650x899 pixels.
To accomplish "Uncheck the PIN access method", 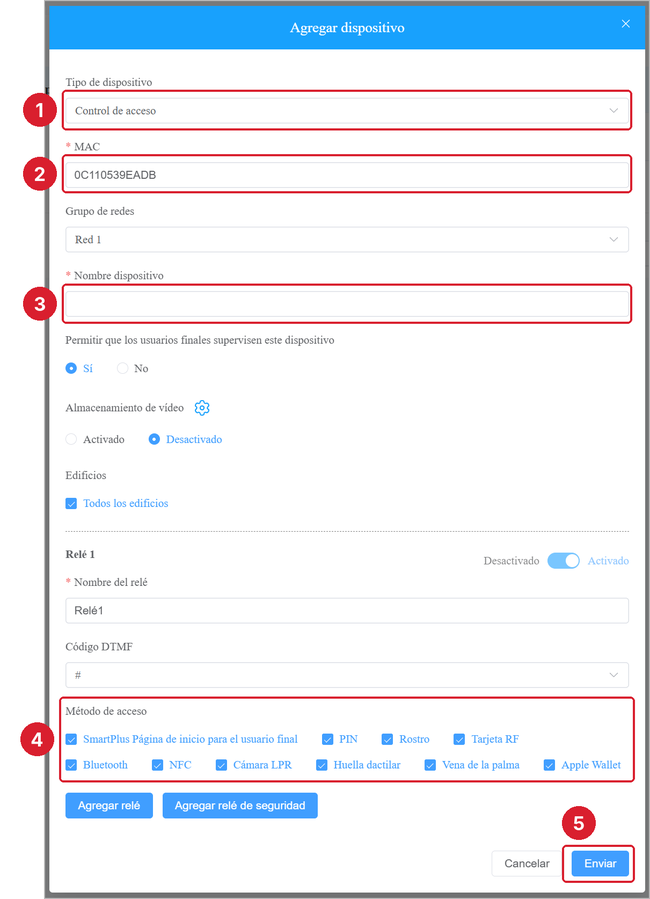I will (327, 739).
